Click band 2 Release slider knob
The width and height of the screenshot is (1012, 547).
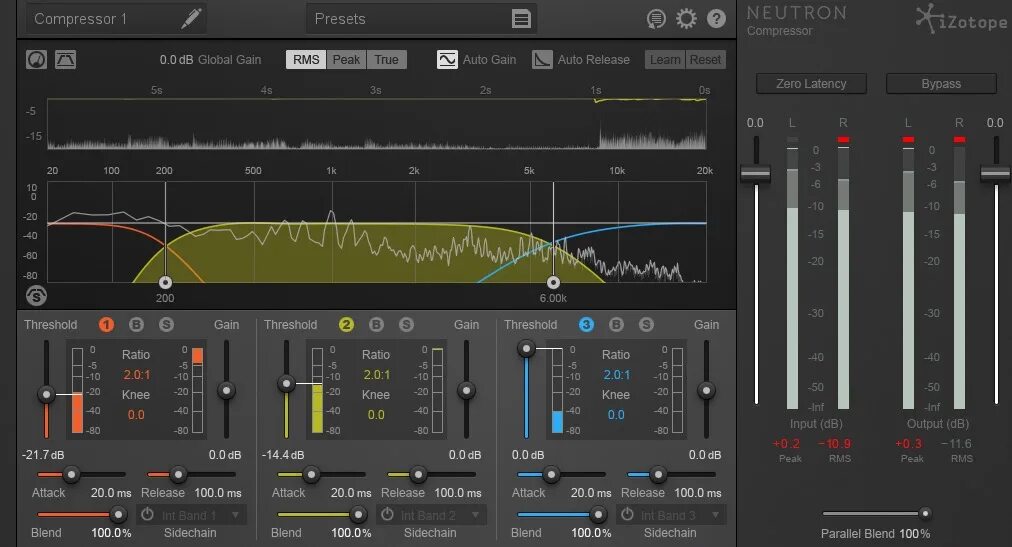coord(418,475)
